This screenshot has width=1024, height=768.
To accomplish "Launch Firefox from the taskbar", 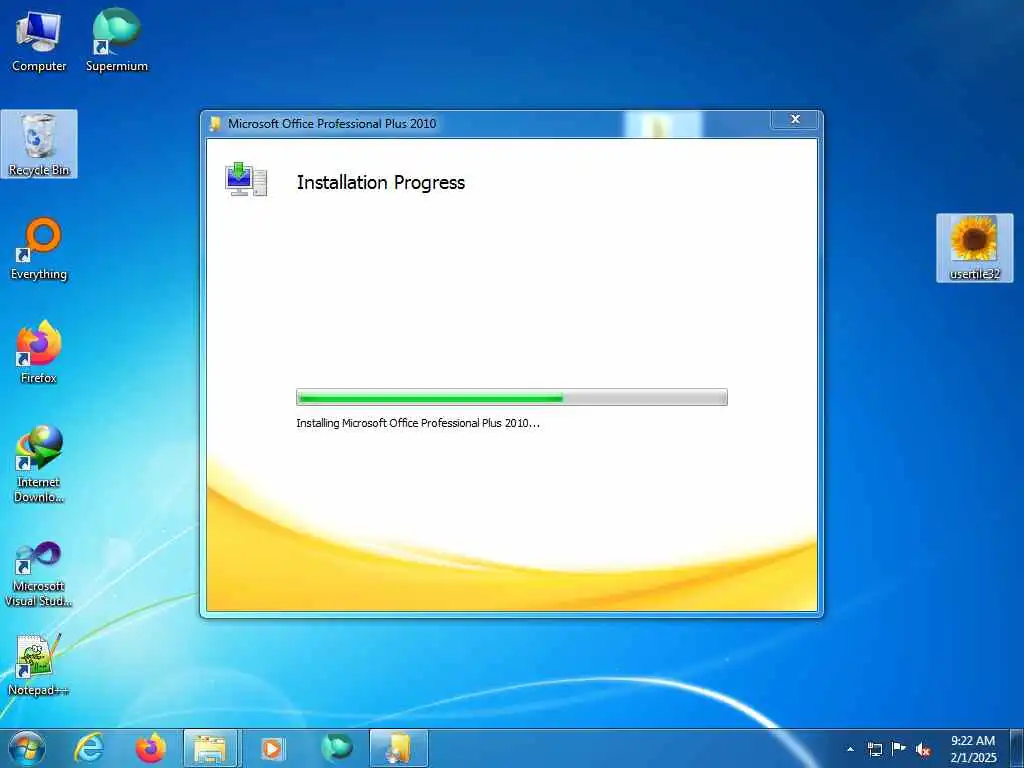I will tap(150, 748).
